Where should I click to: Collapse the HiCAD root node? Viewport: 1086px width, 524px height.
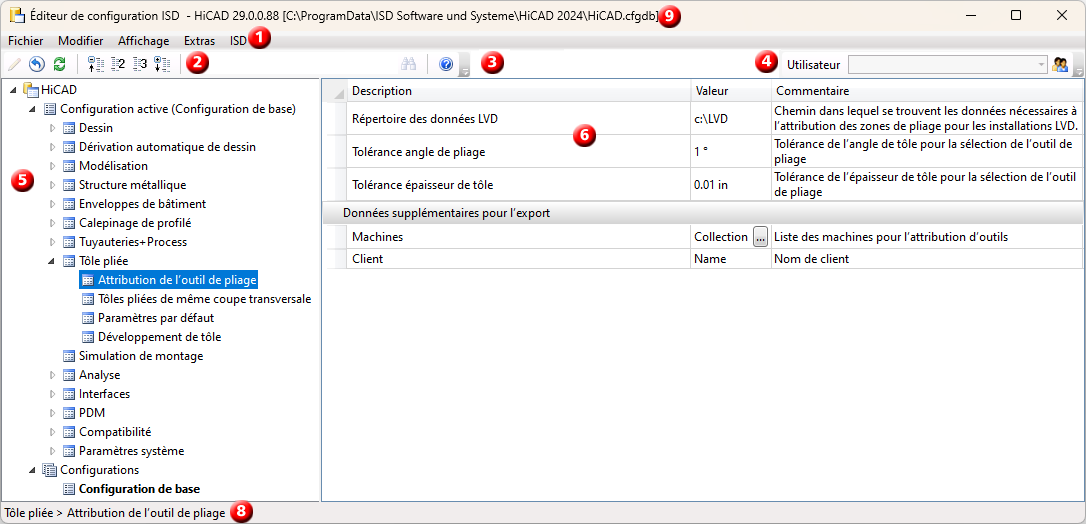(x=14, y=90)
